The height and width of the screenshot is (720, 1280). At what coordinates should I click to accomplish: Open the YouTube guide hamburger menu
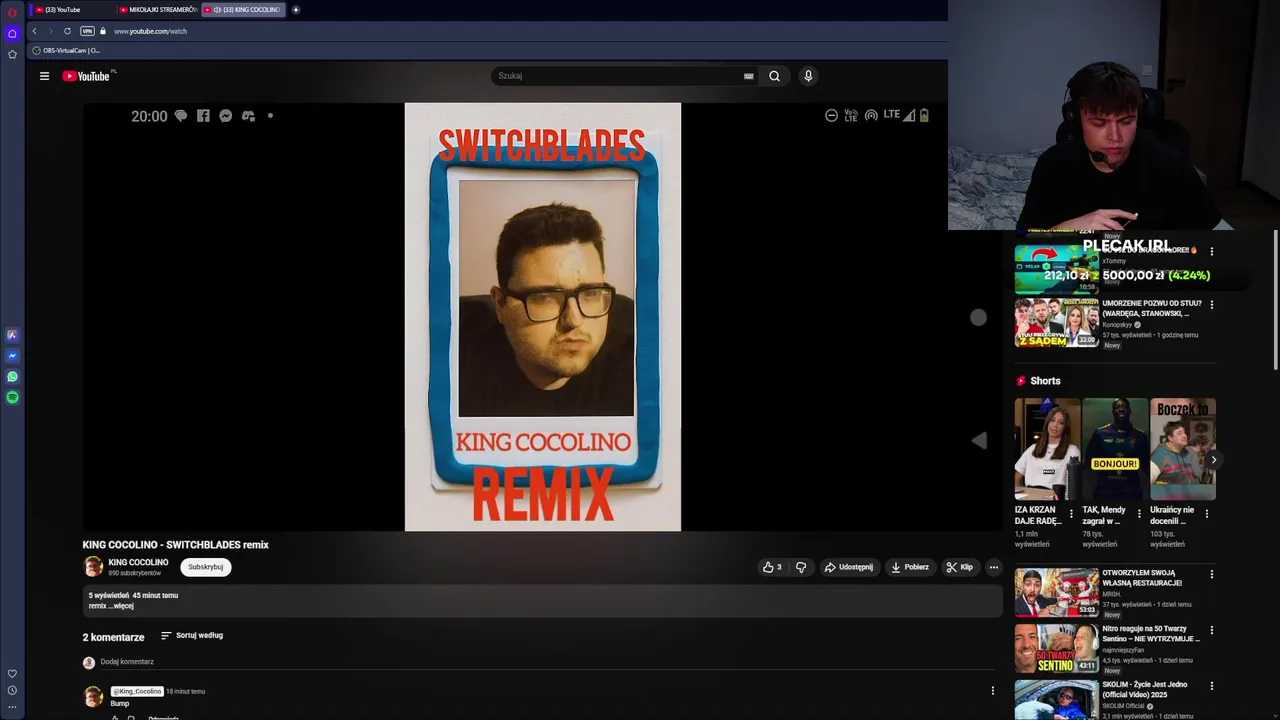[44, 76]
